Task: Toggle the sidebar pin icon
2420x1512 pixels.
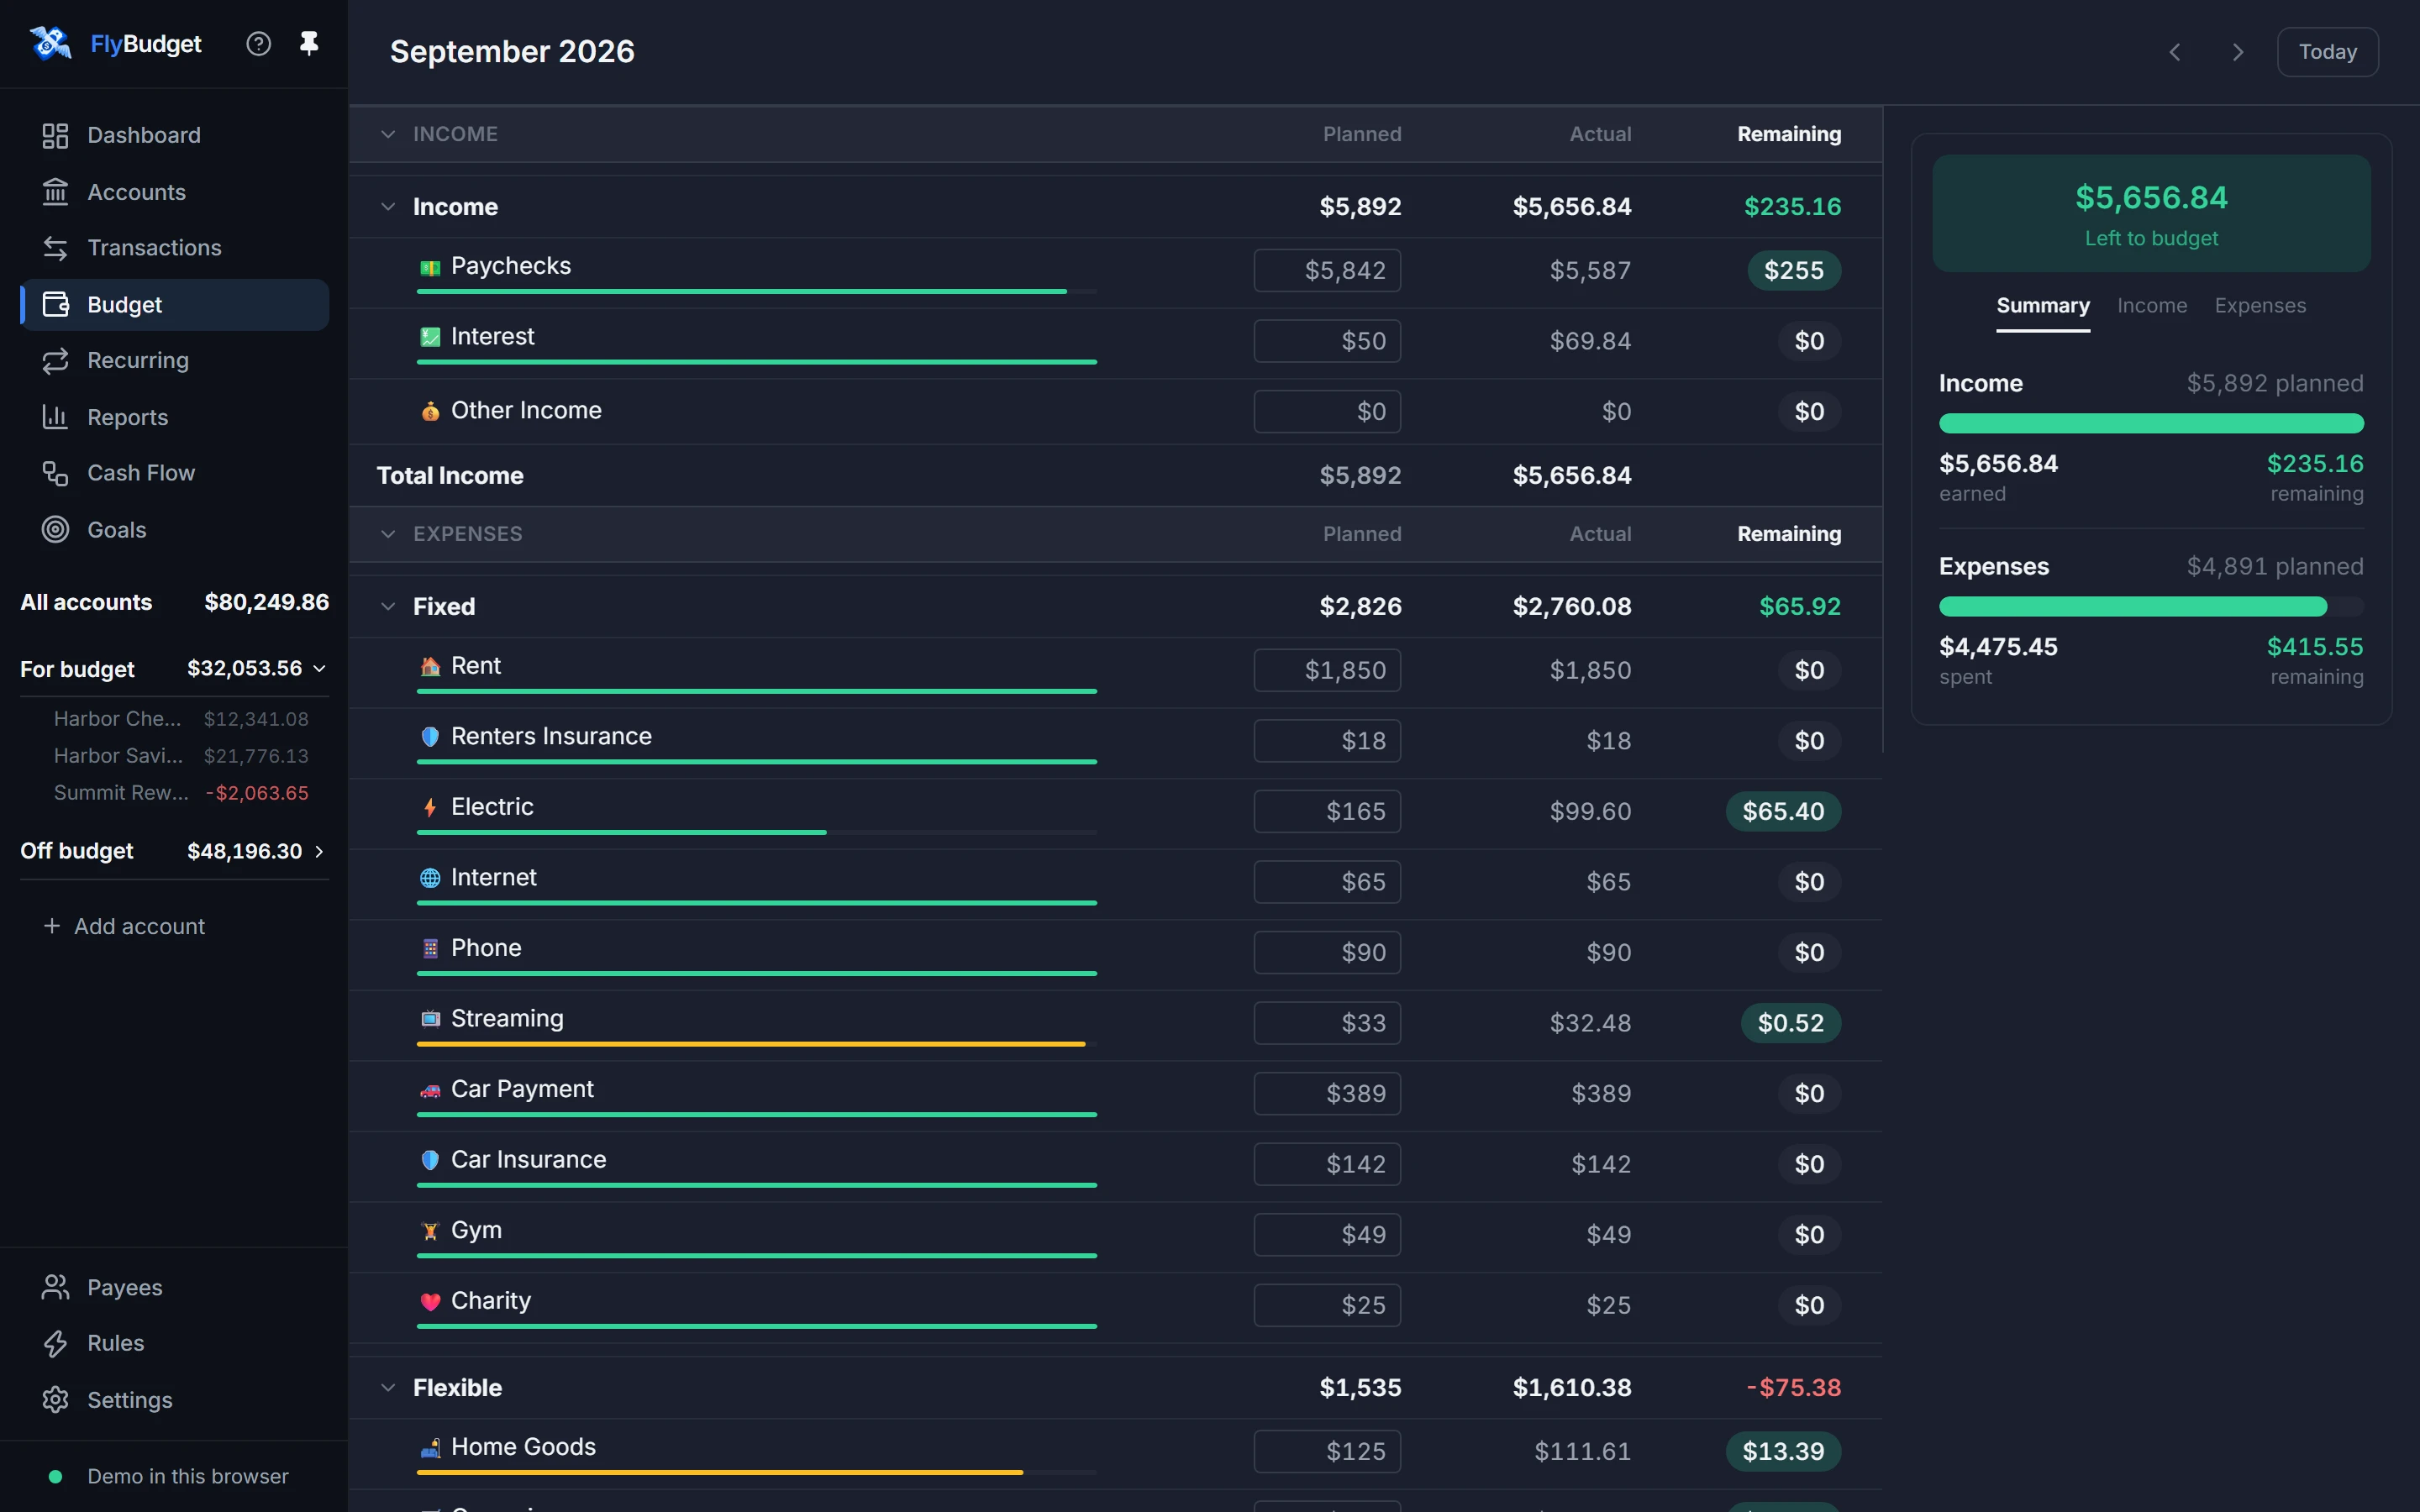Action: [309, 43]
